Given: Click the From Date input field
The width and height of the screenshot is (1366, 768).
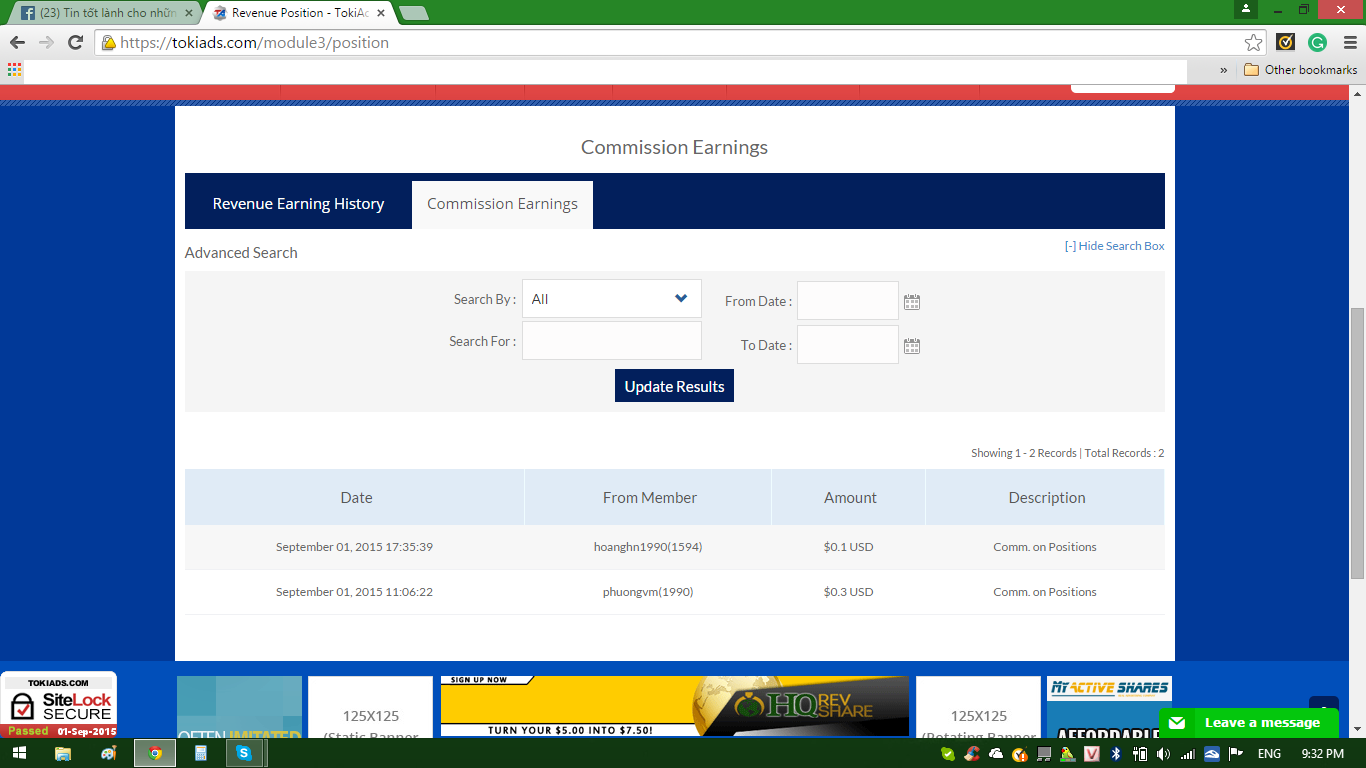Looking at the screenshot, I should 848,301.
